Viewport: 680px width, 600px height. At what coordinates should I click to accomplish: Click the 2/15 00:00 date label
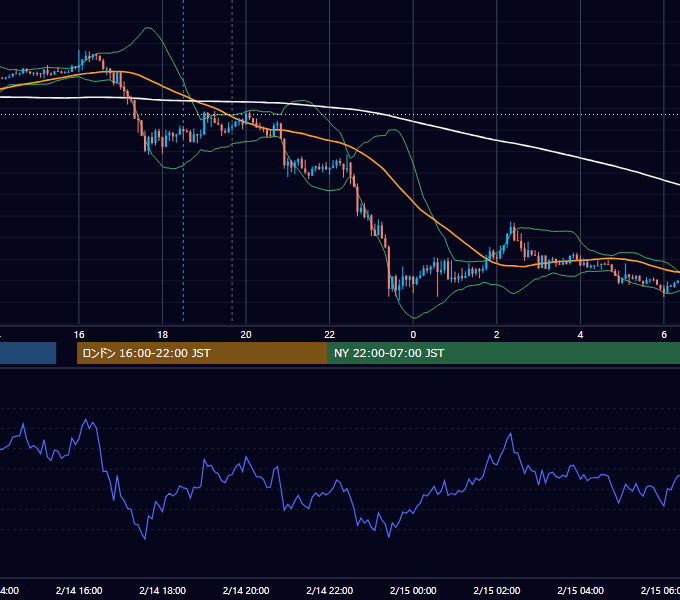tap(413, 590)
